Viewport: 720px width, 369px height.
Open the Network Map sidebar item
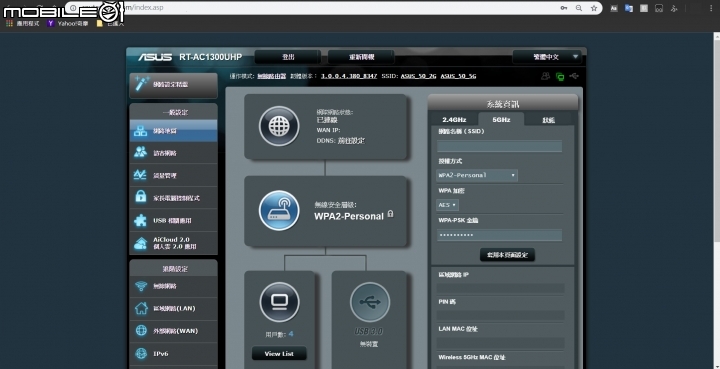(x=173, y=131)
